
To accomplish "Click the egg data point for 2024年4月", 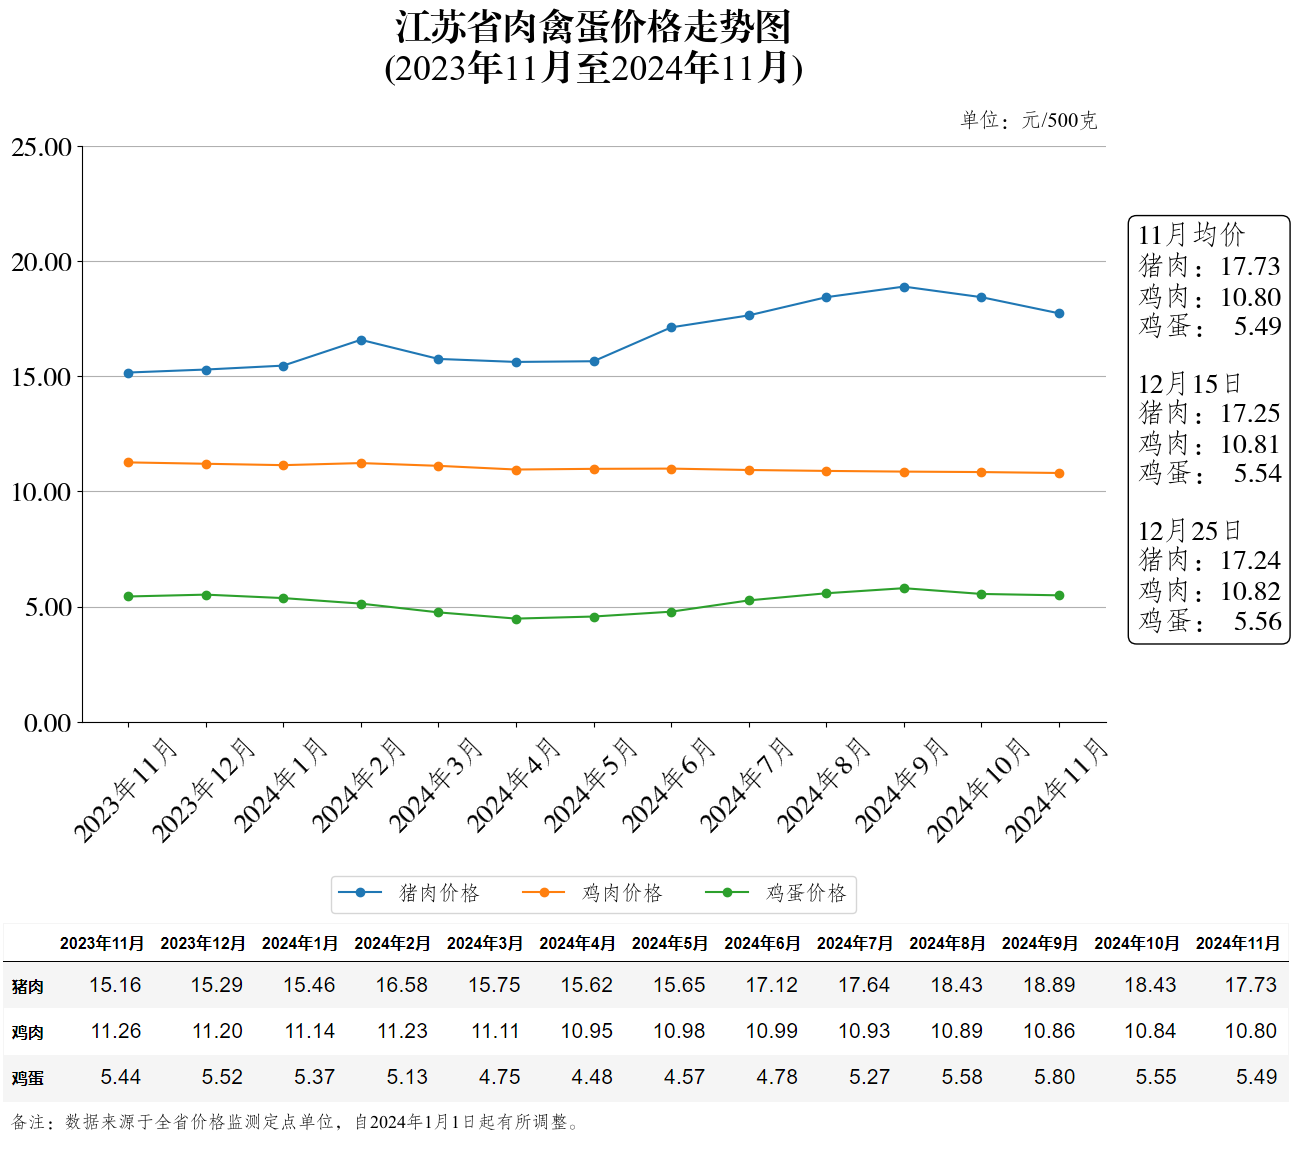I will pyautogui.click(x=516, y=619).
